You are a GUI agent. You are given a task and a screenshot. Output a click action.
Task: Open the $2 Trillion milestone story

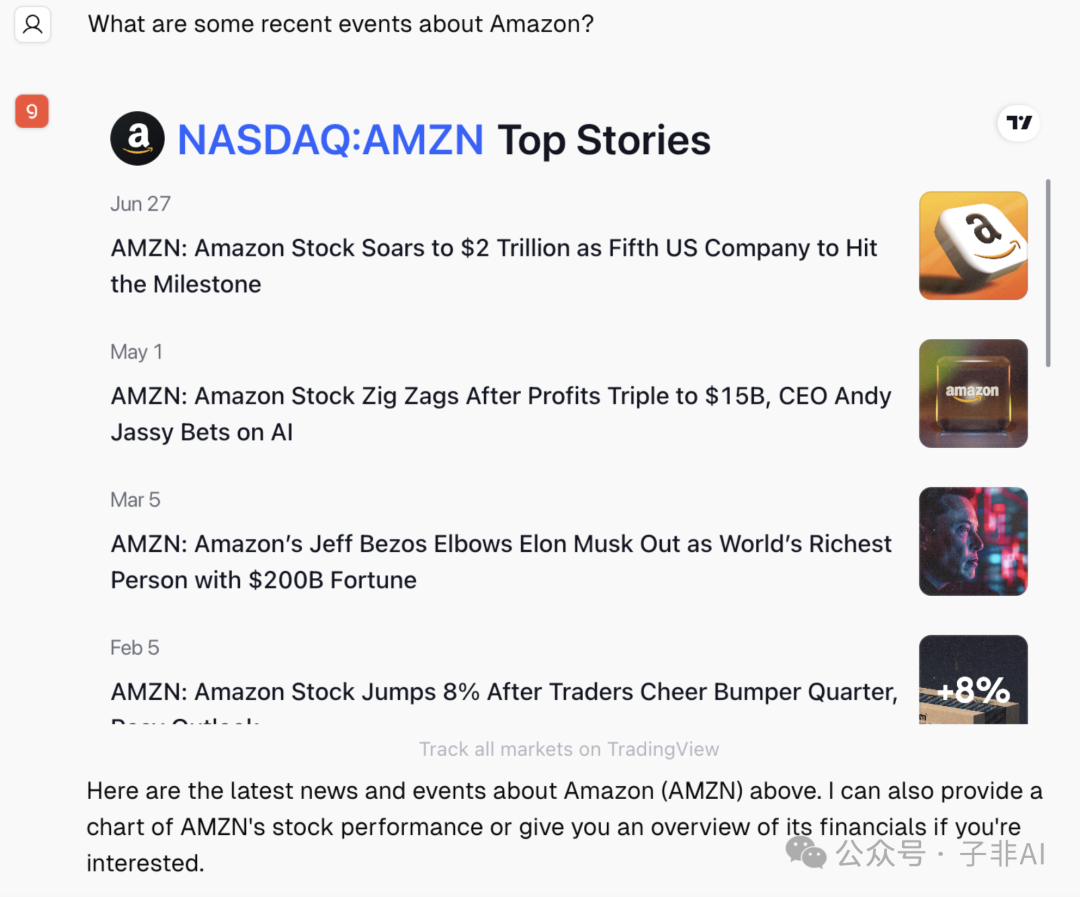click(x=495, y=266)
